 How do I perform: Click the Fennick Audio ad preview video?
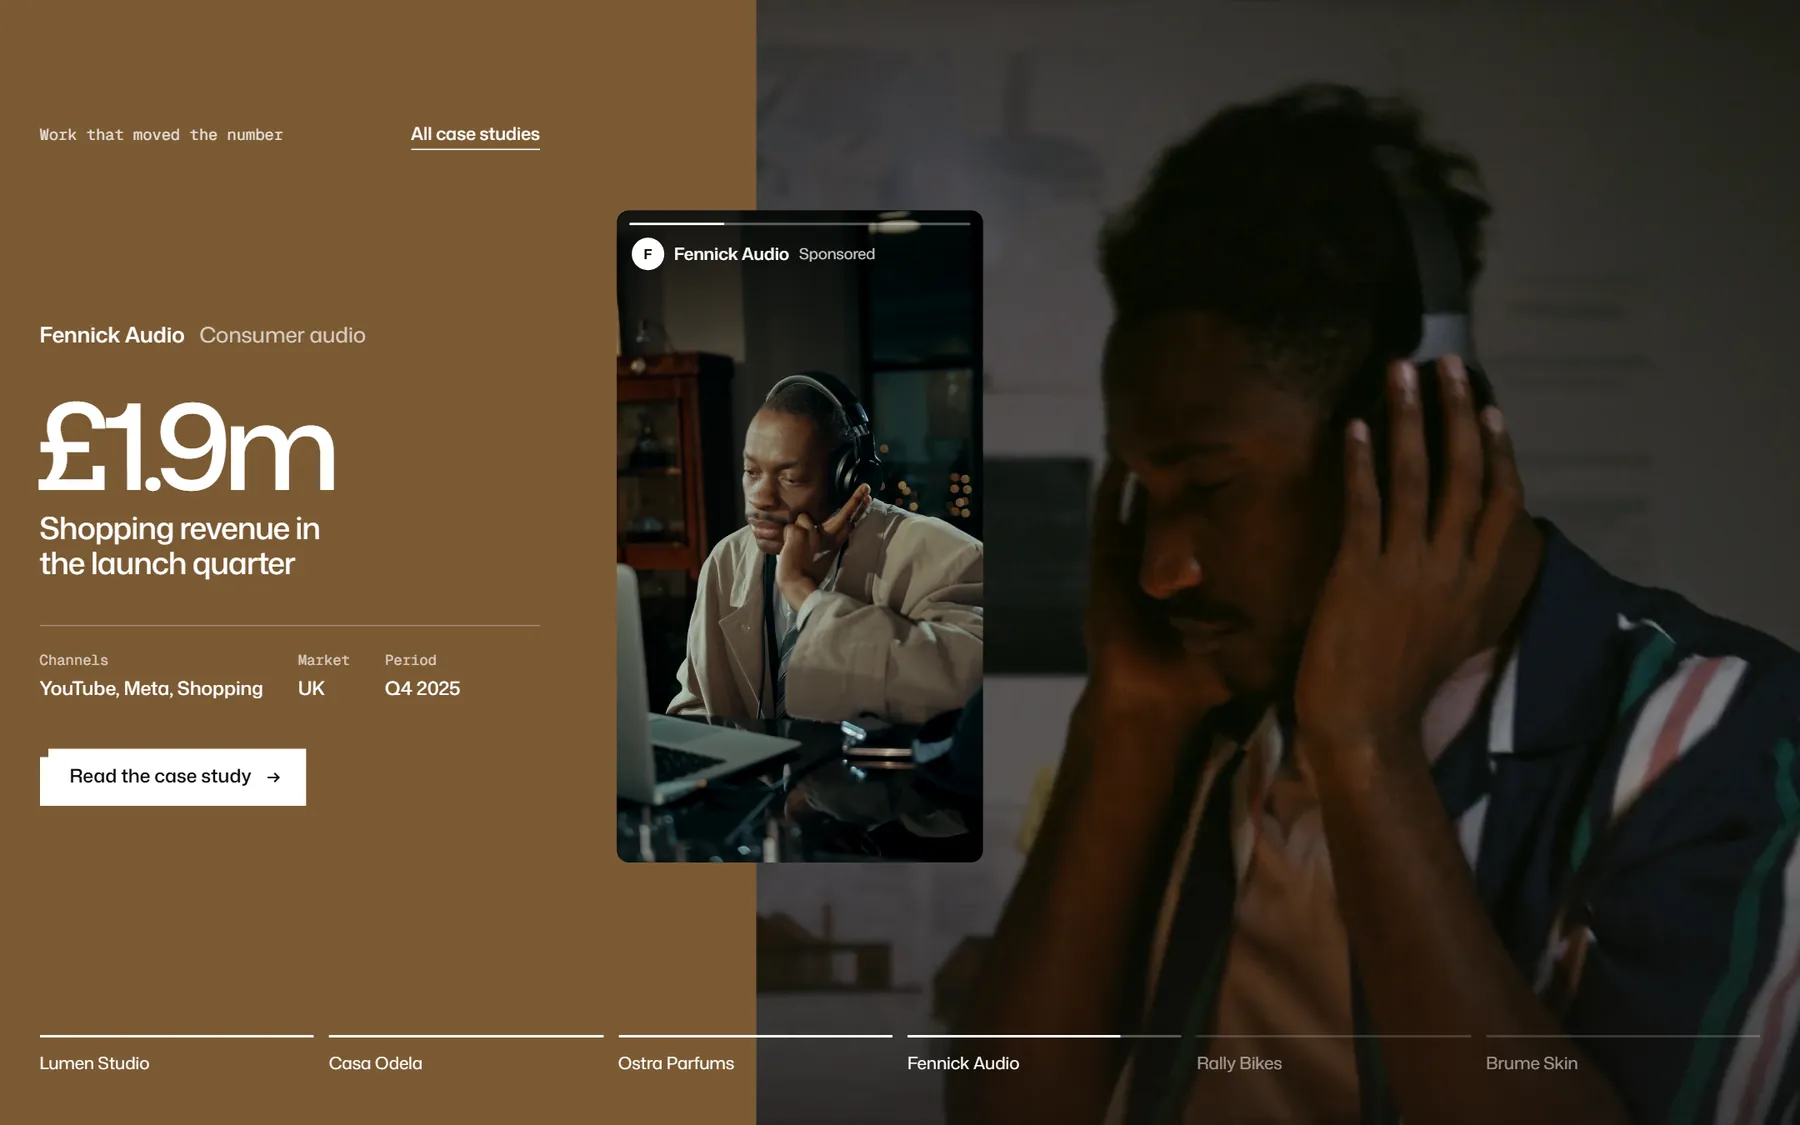pyautogui.click(x=800, y=536)
